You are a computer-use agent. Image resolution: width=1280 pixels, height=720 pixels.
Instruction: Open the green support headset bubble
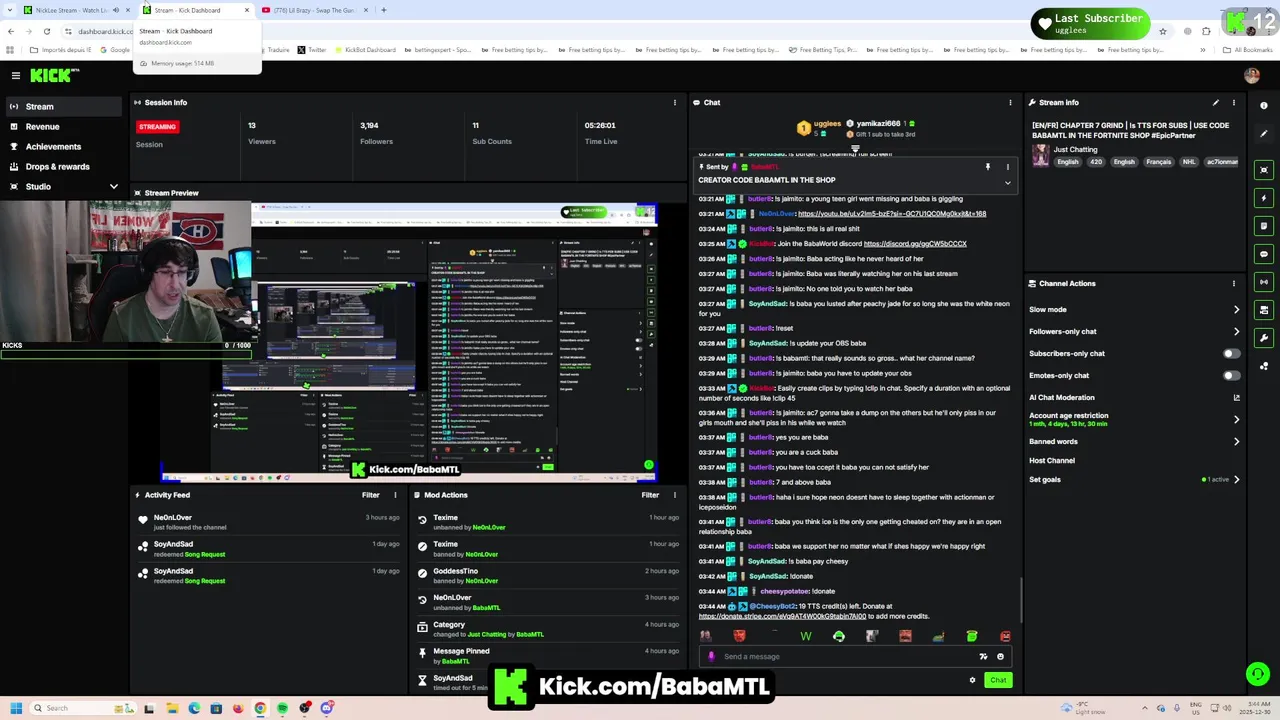[x=1257, y=674]
